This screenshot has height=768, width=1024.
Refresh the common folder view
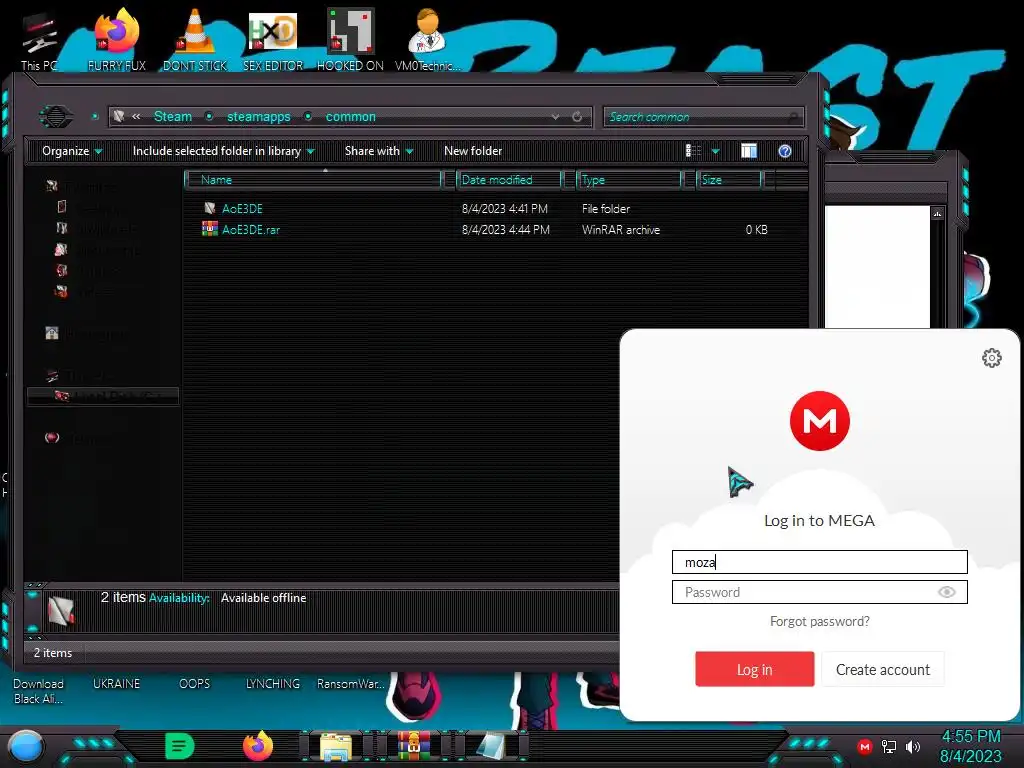tap(577, 117)
